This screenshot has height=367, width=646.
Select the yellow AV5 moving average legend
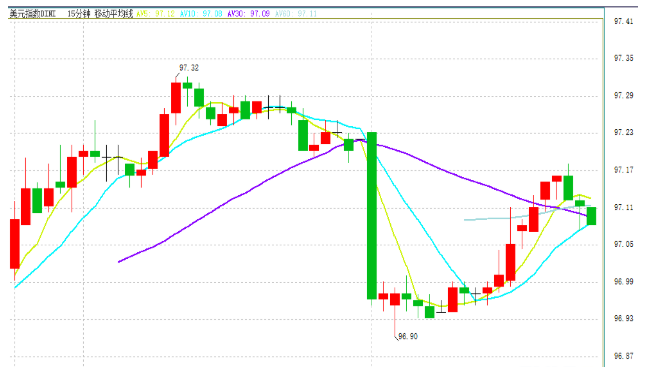pyautogui.click(x=156, y=14)
